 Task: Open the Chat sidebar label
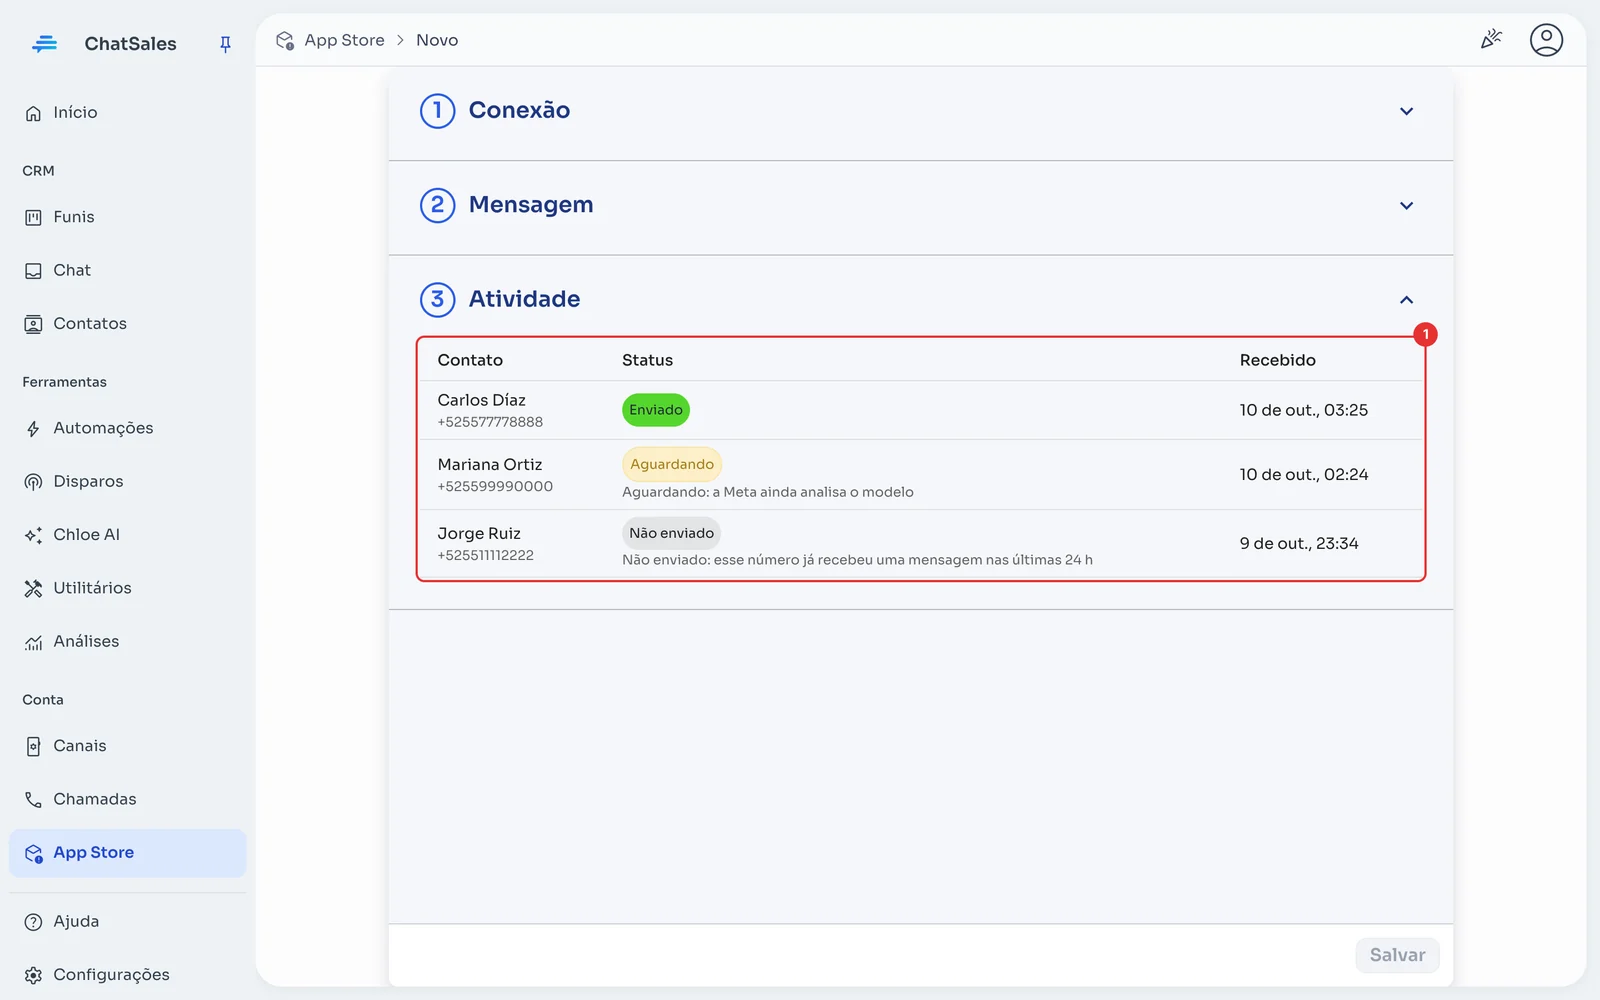pos(72,270)
